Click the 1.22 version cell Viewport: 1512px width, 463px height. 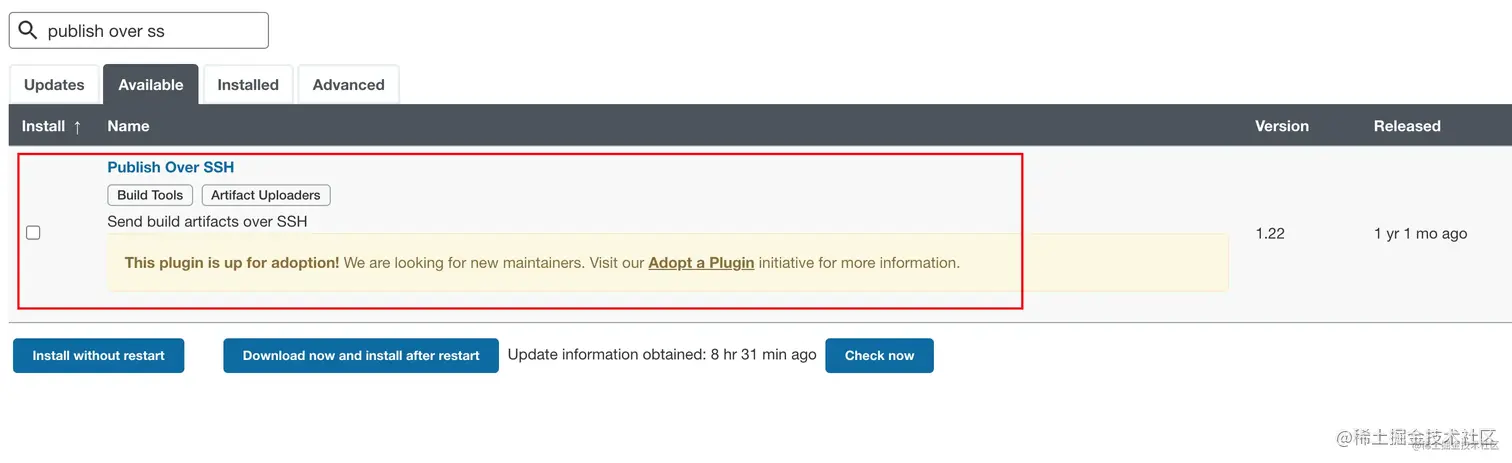[1270, 233]
